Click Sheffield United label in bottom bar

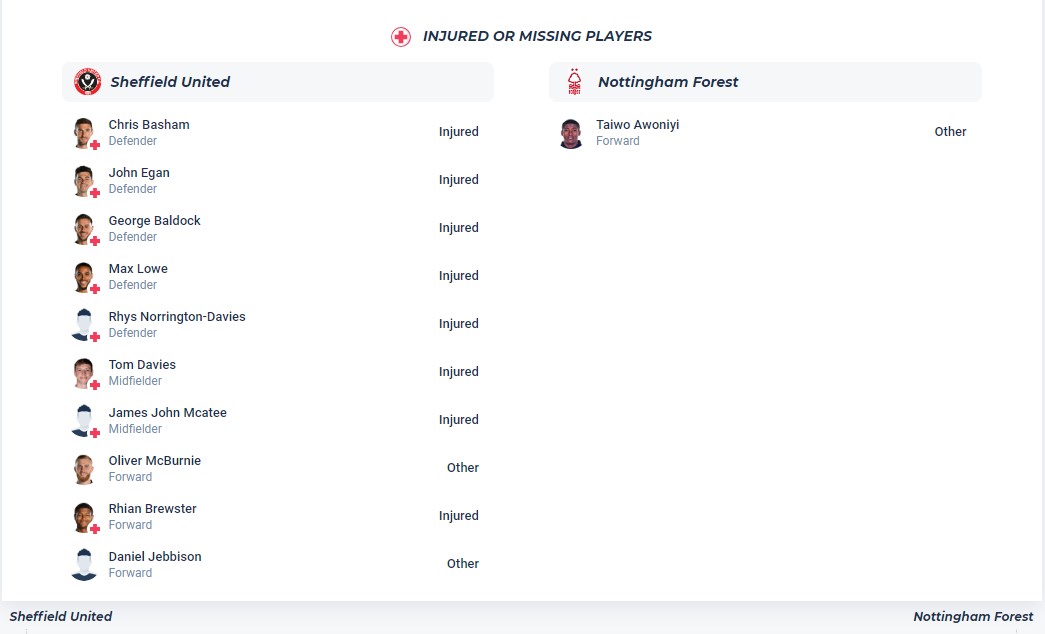61,617
